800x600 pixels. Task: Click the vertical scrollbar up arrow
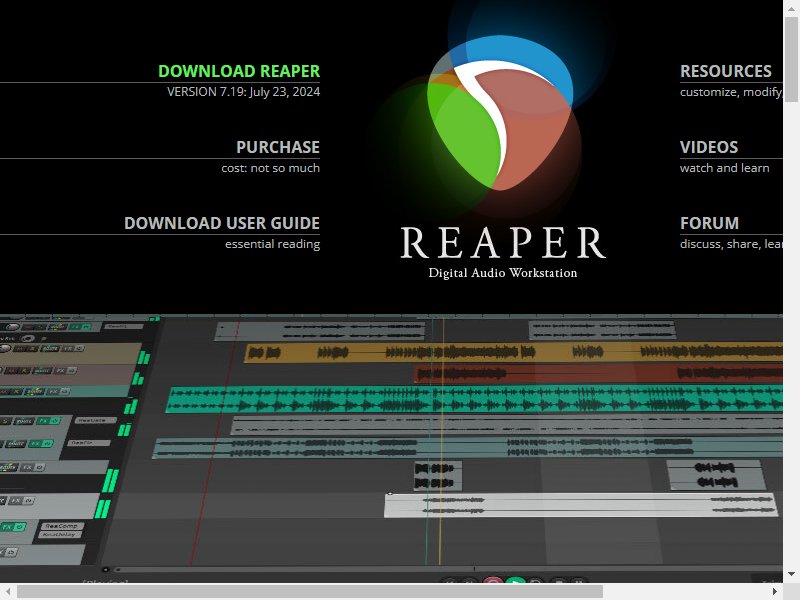tap(791, 8)
